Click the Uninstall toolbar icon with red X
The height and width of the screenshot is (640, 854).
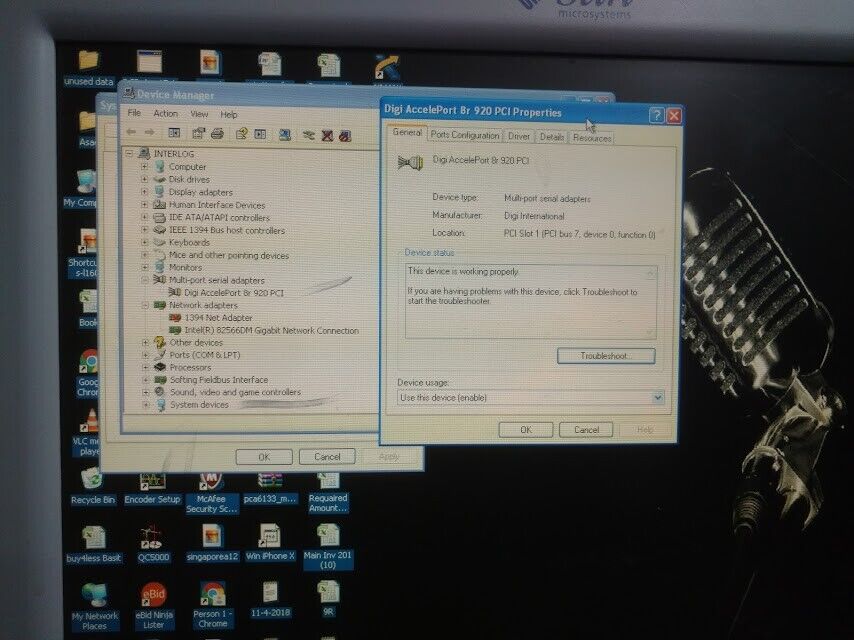pos(327,136)
